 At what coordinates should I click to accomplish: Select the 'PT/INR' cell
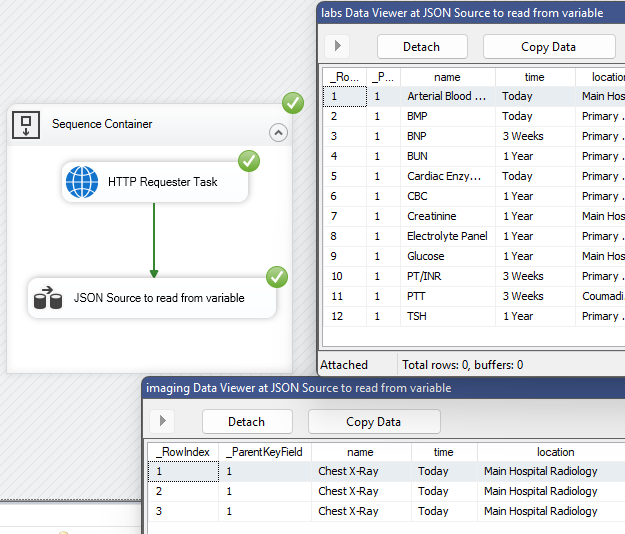tap(448, 276)
